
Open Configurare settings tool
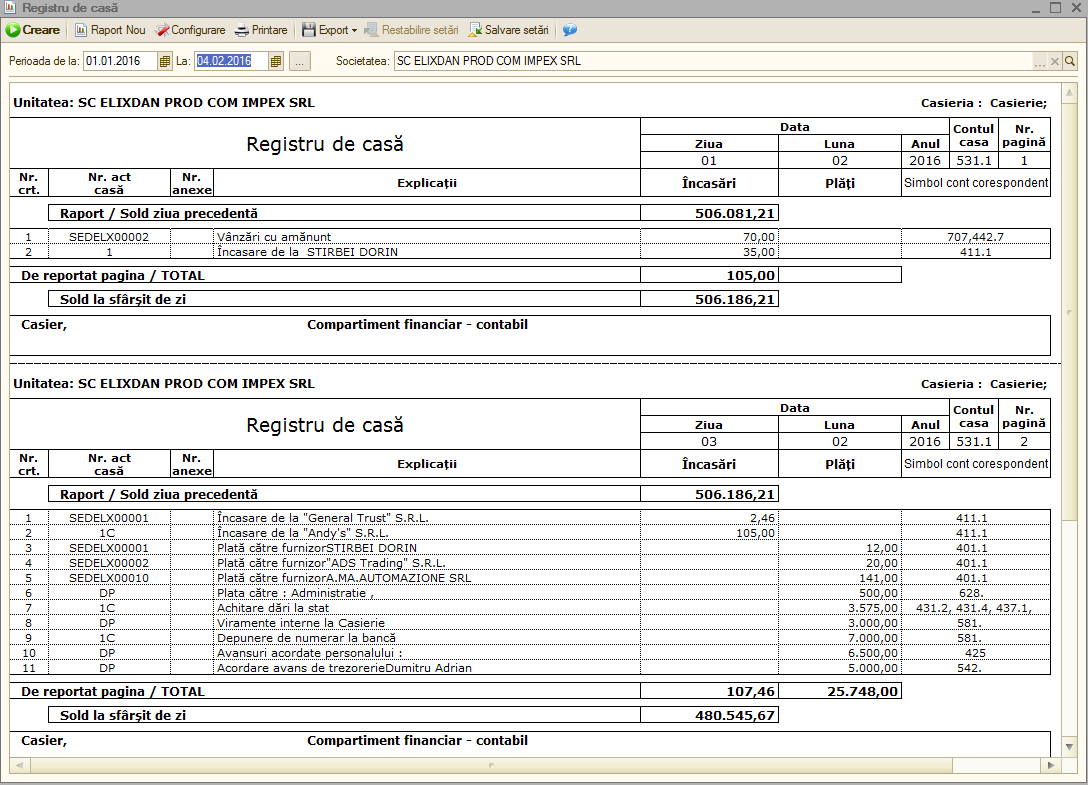pos(190,30)
